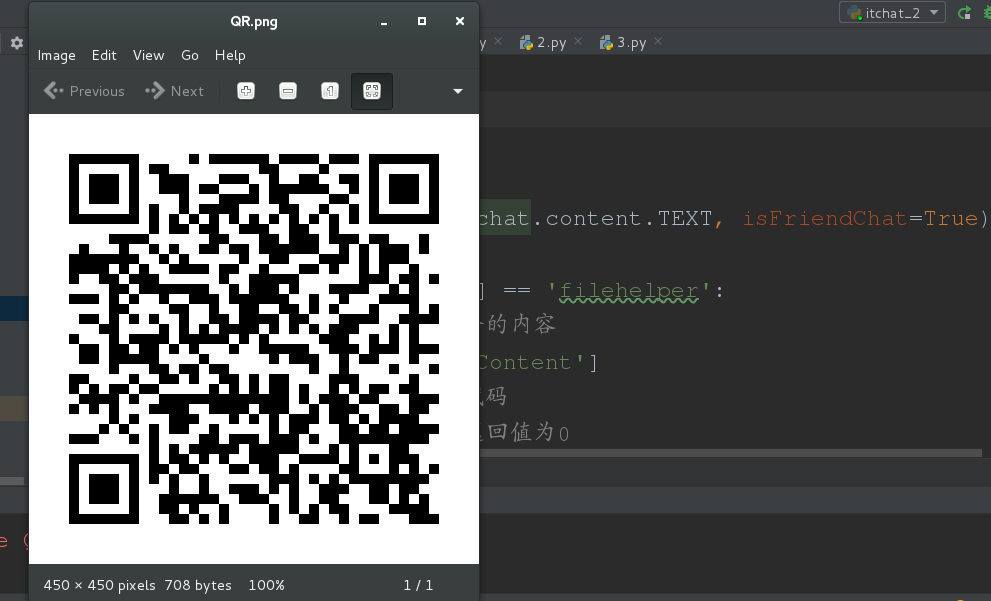Open the View menu
Screen dimensions: 991x601
pyautogui.click(x=148, y=55)
